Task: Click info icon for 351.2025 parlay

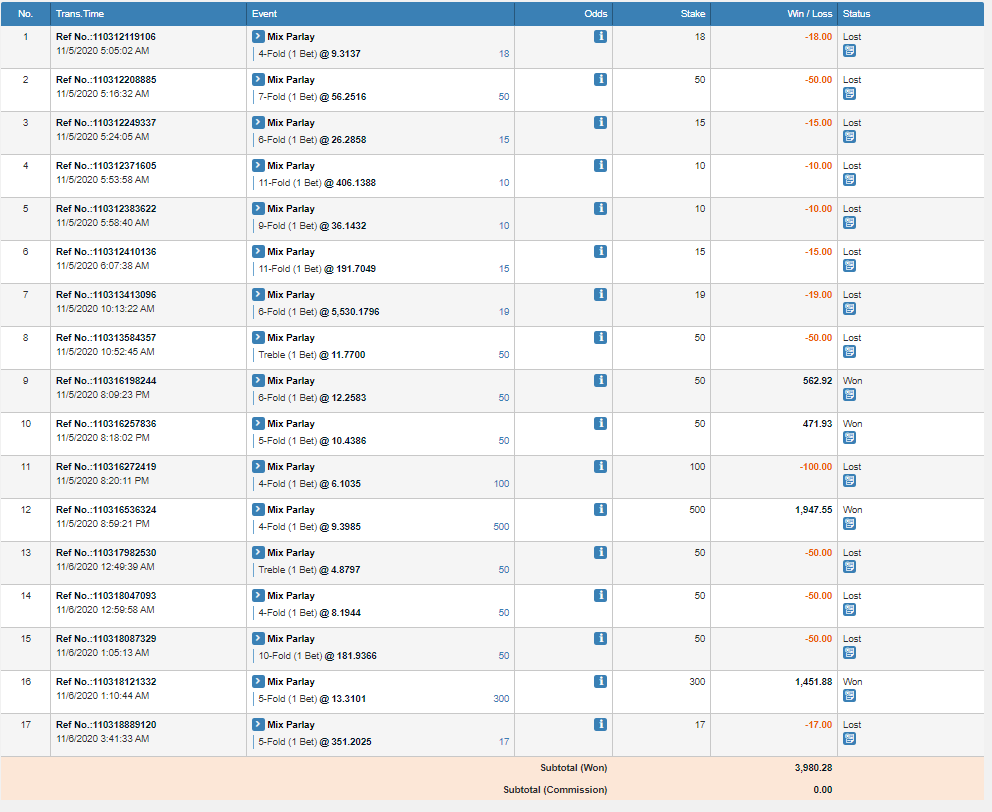Action: pos(600,725)
